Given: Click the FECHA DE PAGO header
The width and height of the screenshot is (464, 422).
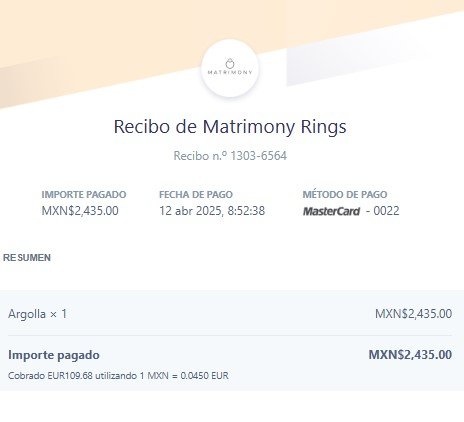Looking at the screenshot, I should click(196, 195).
